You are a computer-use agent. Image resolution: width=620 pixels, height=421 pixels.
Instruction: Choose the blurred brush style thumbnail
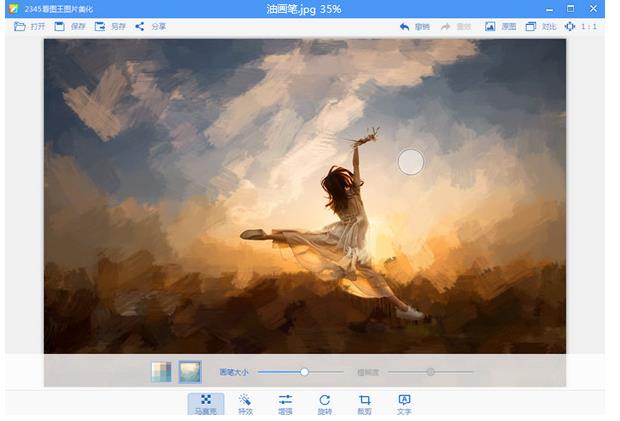[x=189, y=372]
